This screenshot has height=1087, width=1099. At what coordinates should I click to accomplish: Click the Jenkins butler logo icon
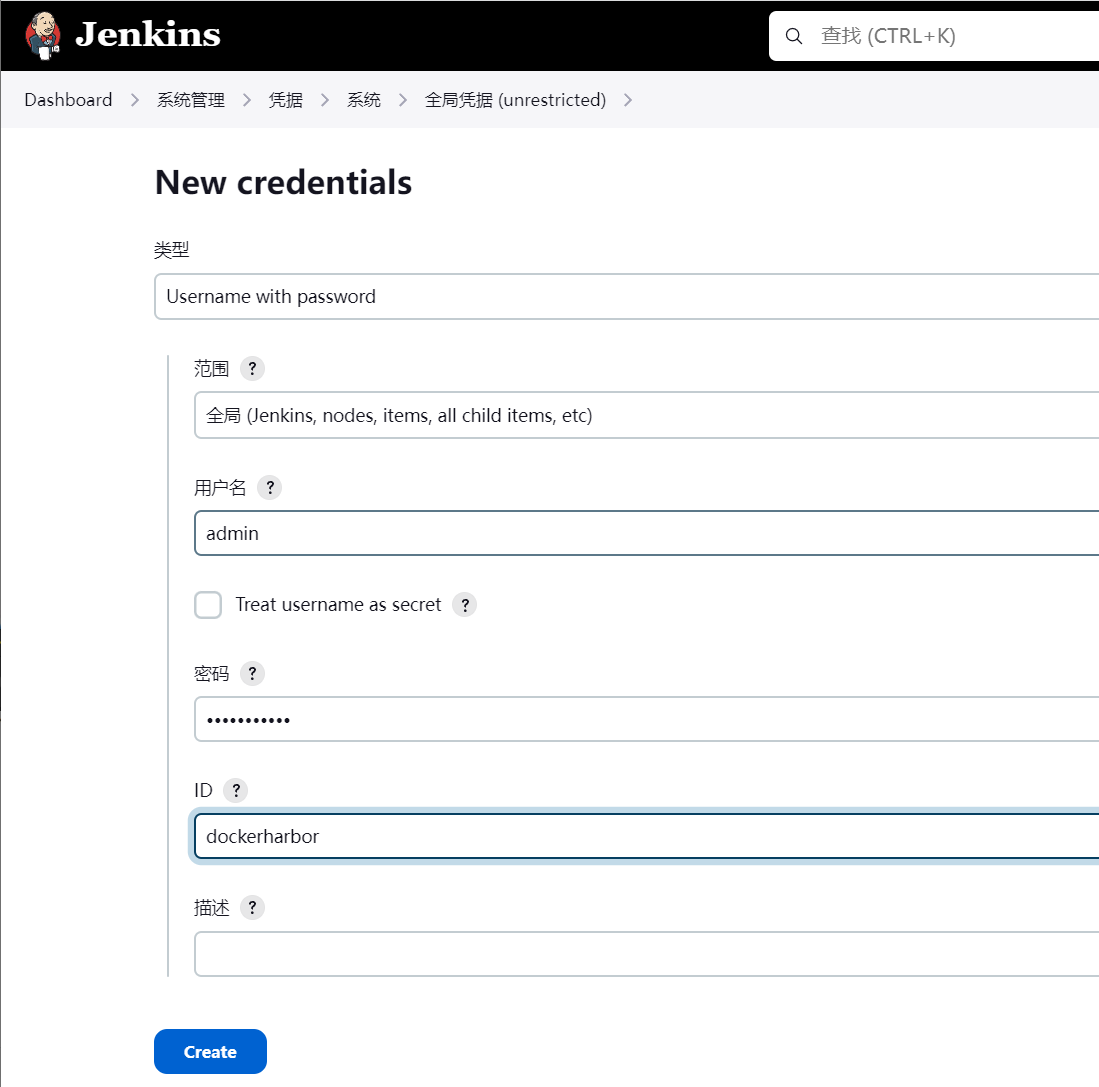tap(43, 34)
